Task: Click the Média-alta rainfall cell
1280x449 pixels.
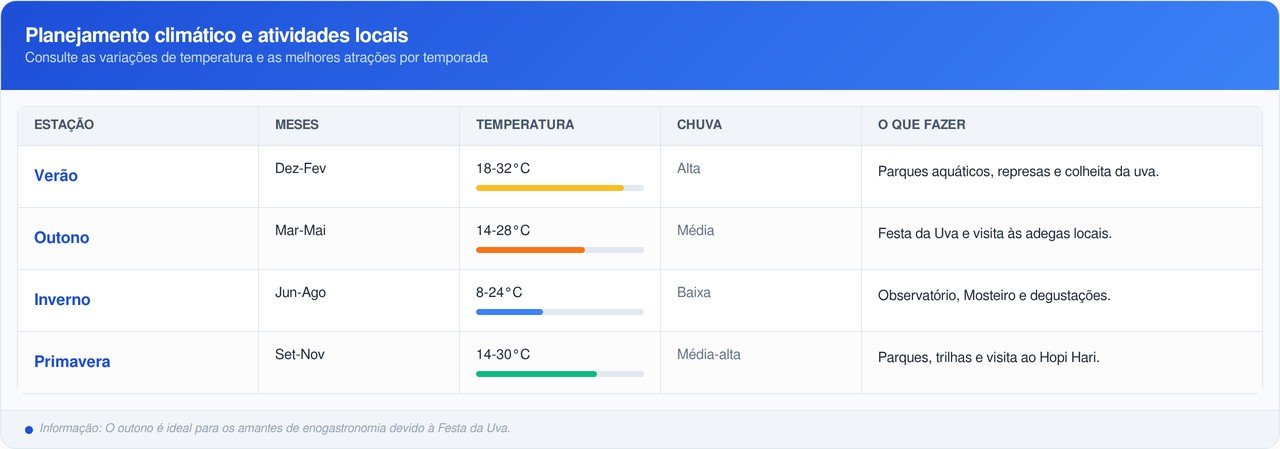Action: click(x=708, y=354)
